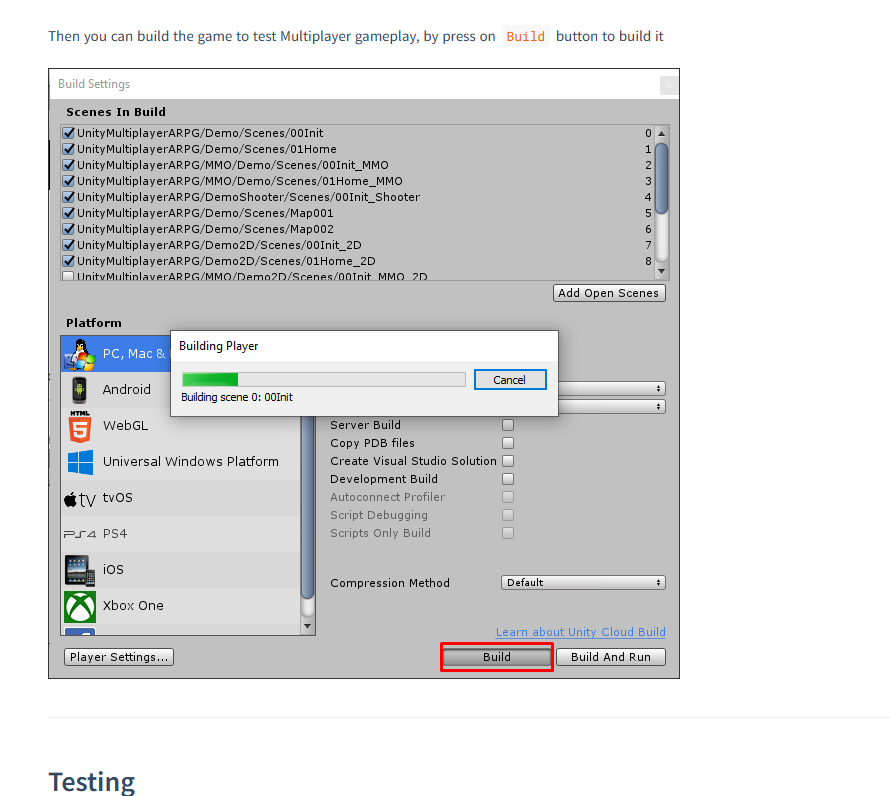890x796 pixels.
Task: Enable Create Visual Studio Solution checkbox
Action: 508,460
